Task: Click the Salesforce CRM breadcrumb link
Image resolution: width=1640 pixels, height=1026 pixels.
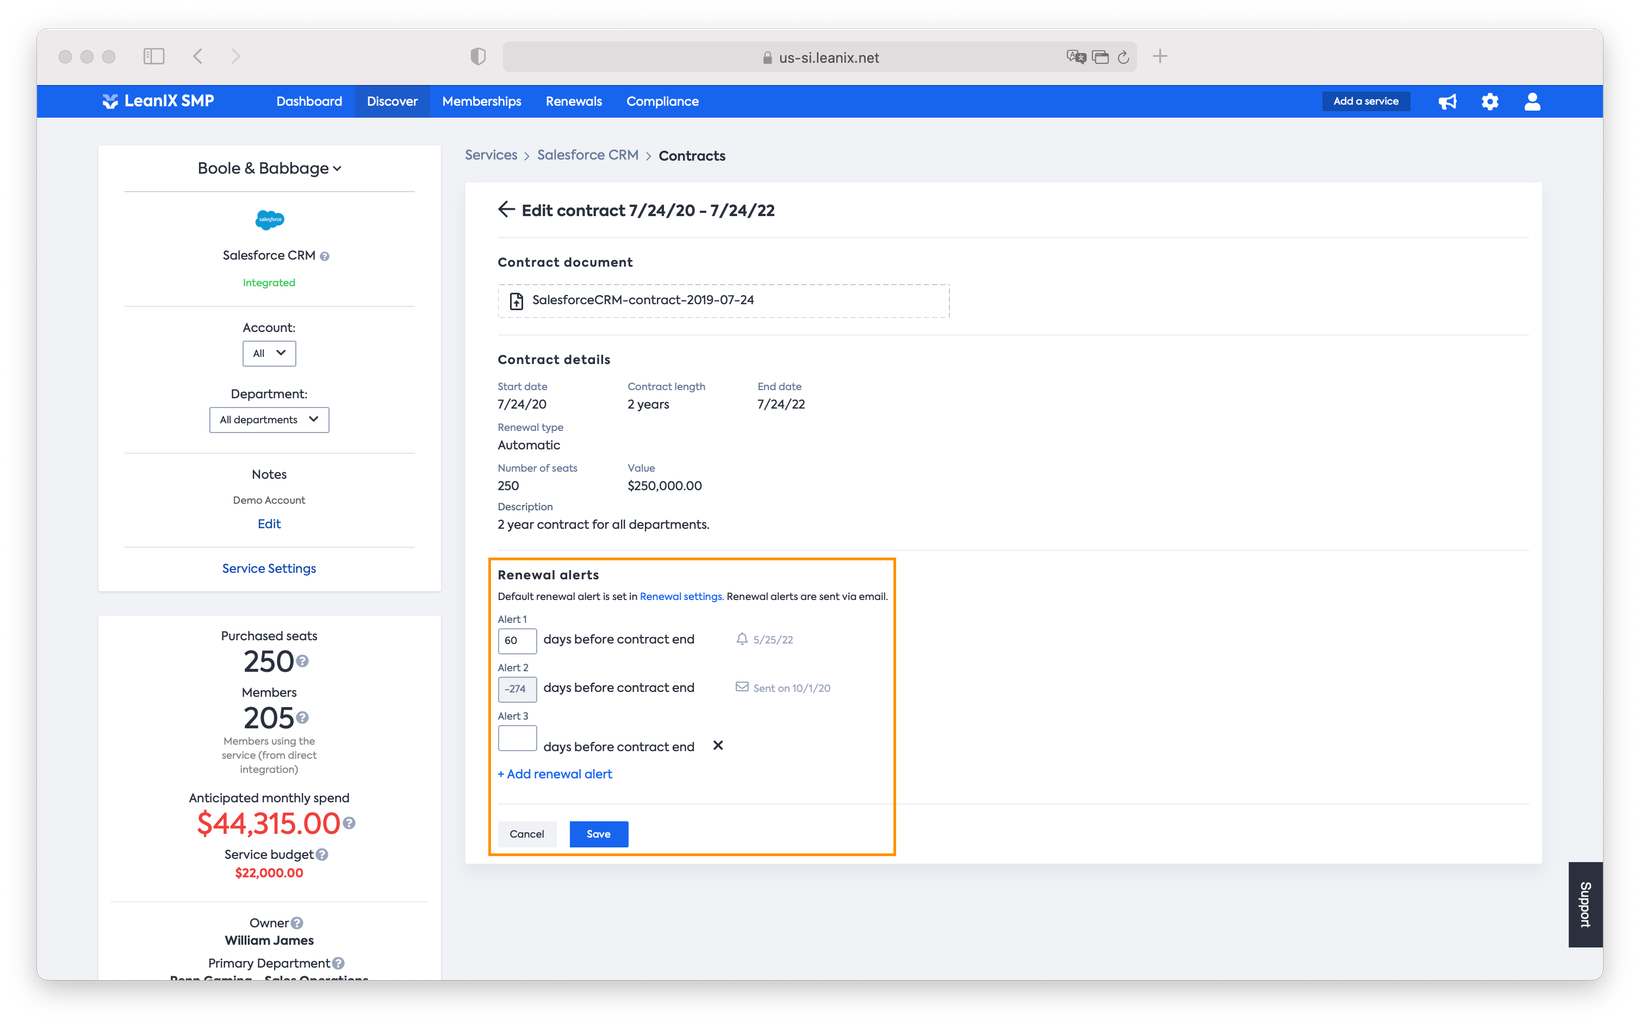Action: 588,155
